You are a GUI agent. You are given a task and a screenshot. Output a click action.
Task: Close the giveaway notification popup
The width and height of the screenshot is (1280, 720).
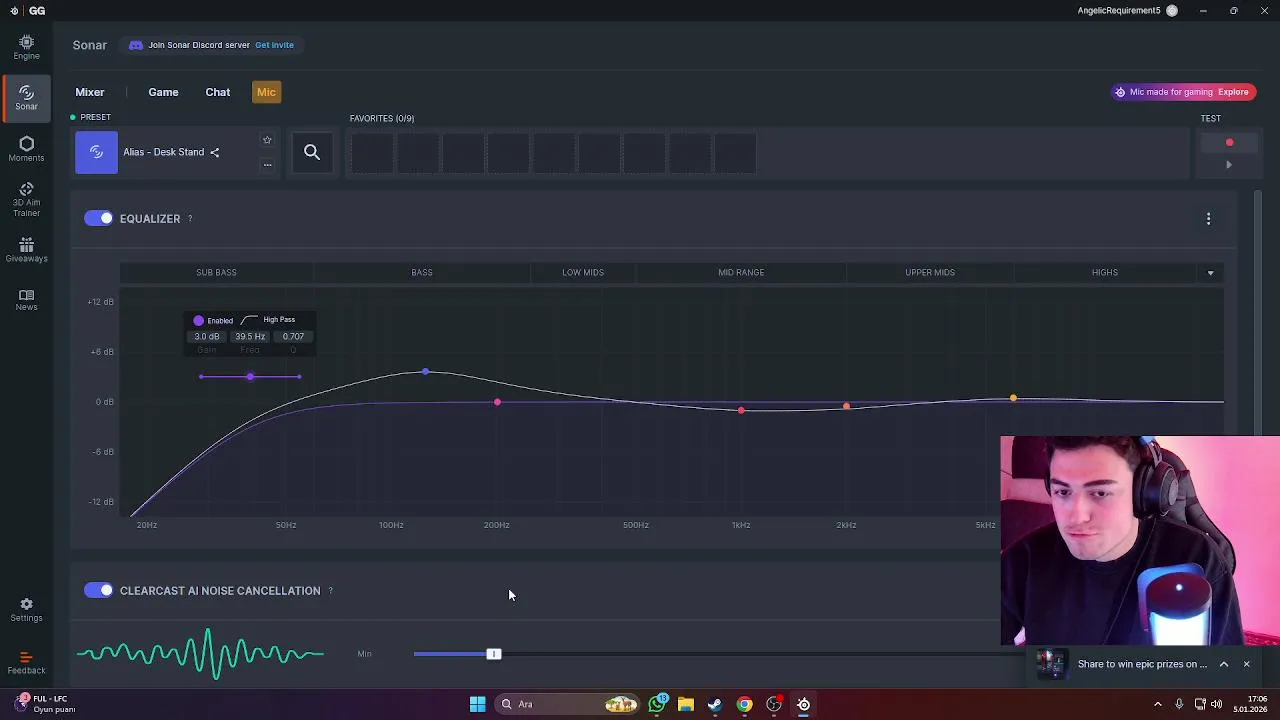pyautogui.click(x=1246, y=664)
